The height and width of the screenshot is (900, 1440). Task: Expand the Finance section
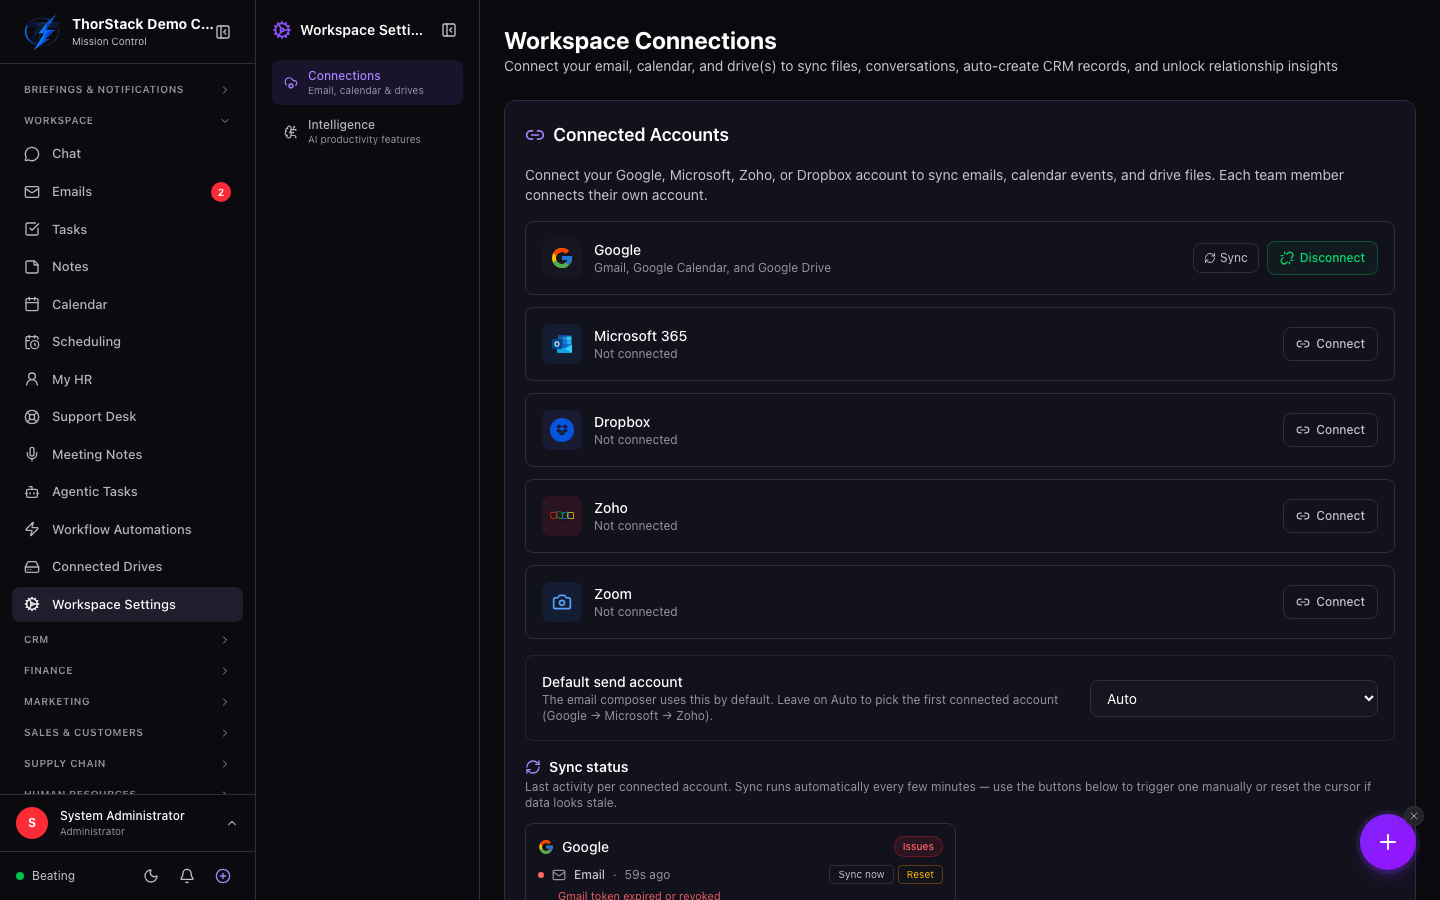[x=127, y=671]
